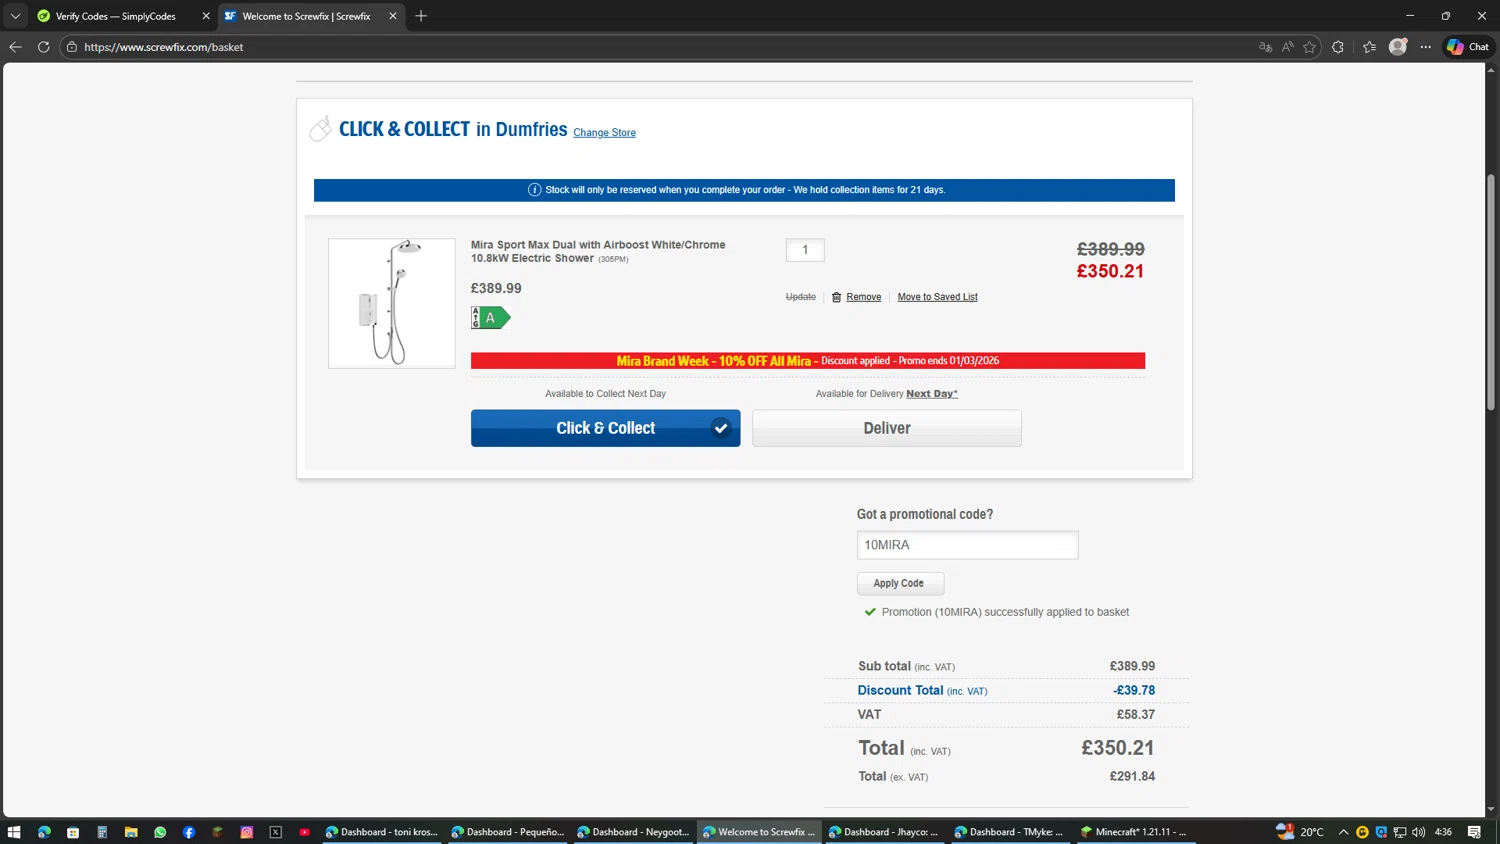Open Copilot Chat in the browser toolbar

coord(1468,47)
